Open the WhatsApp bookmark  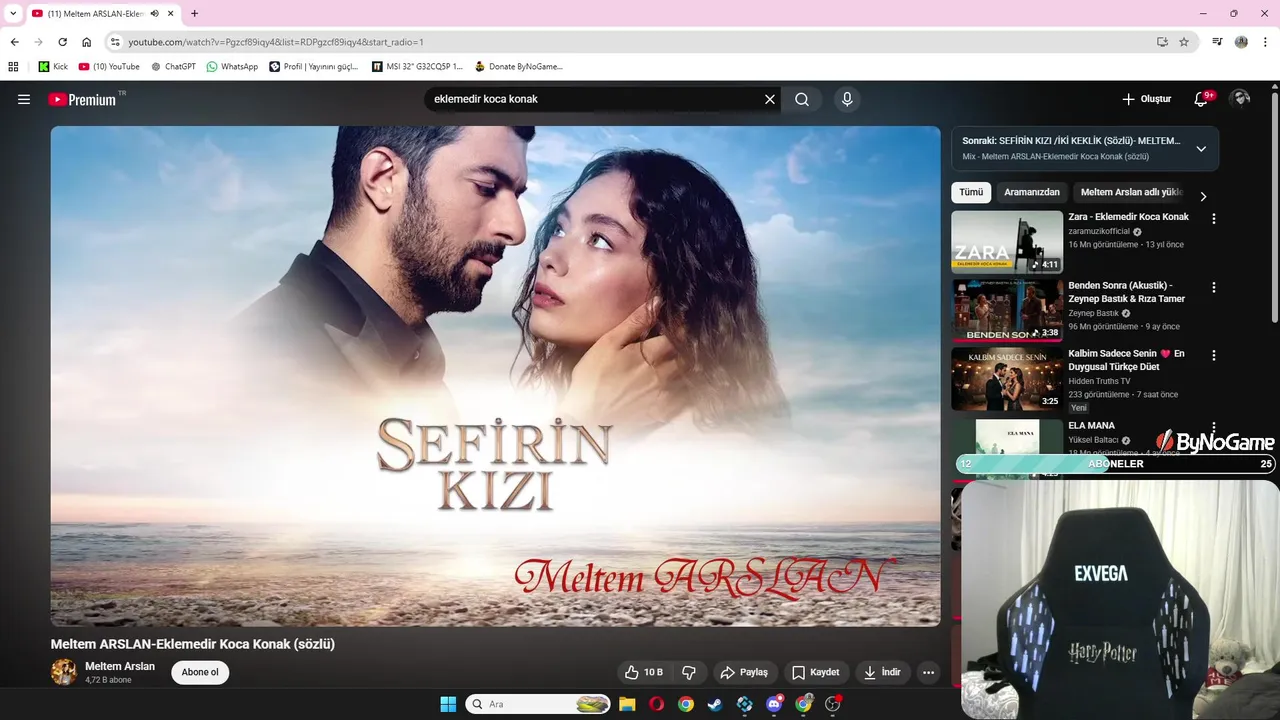[232, 67]
